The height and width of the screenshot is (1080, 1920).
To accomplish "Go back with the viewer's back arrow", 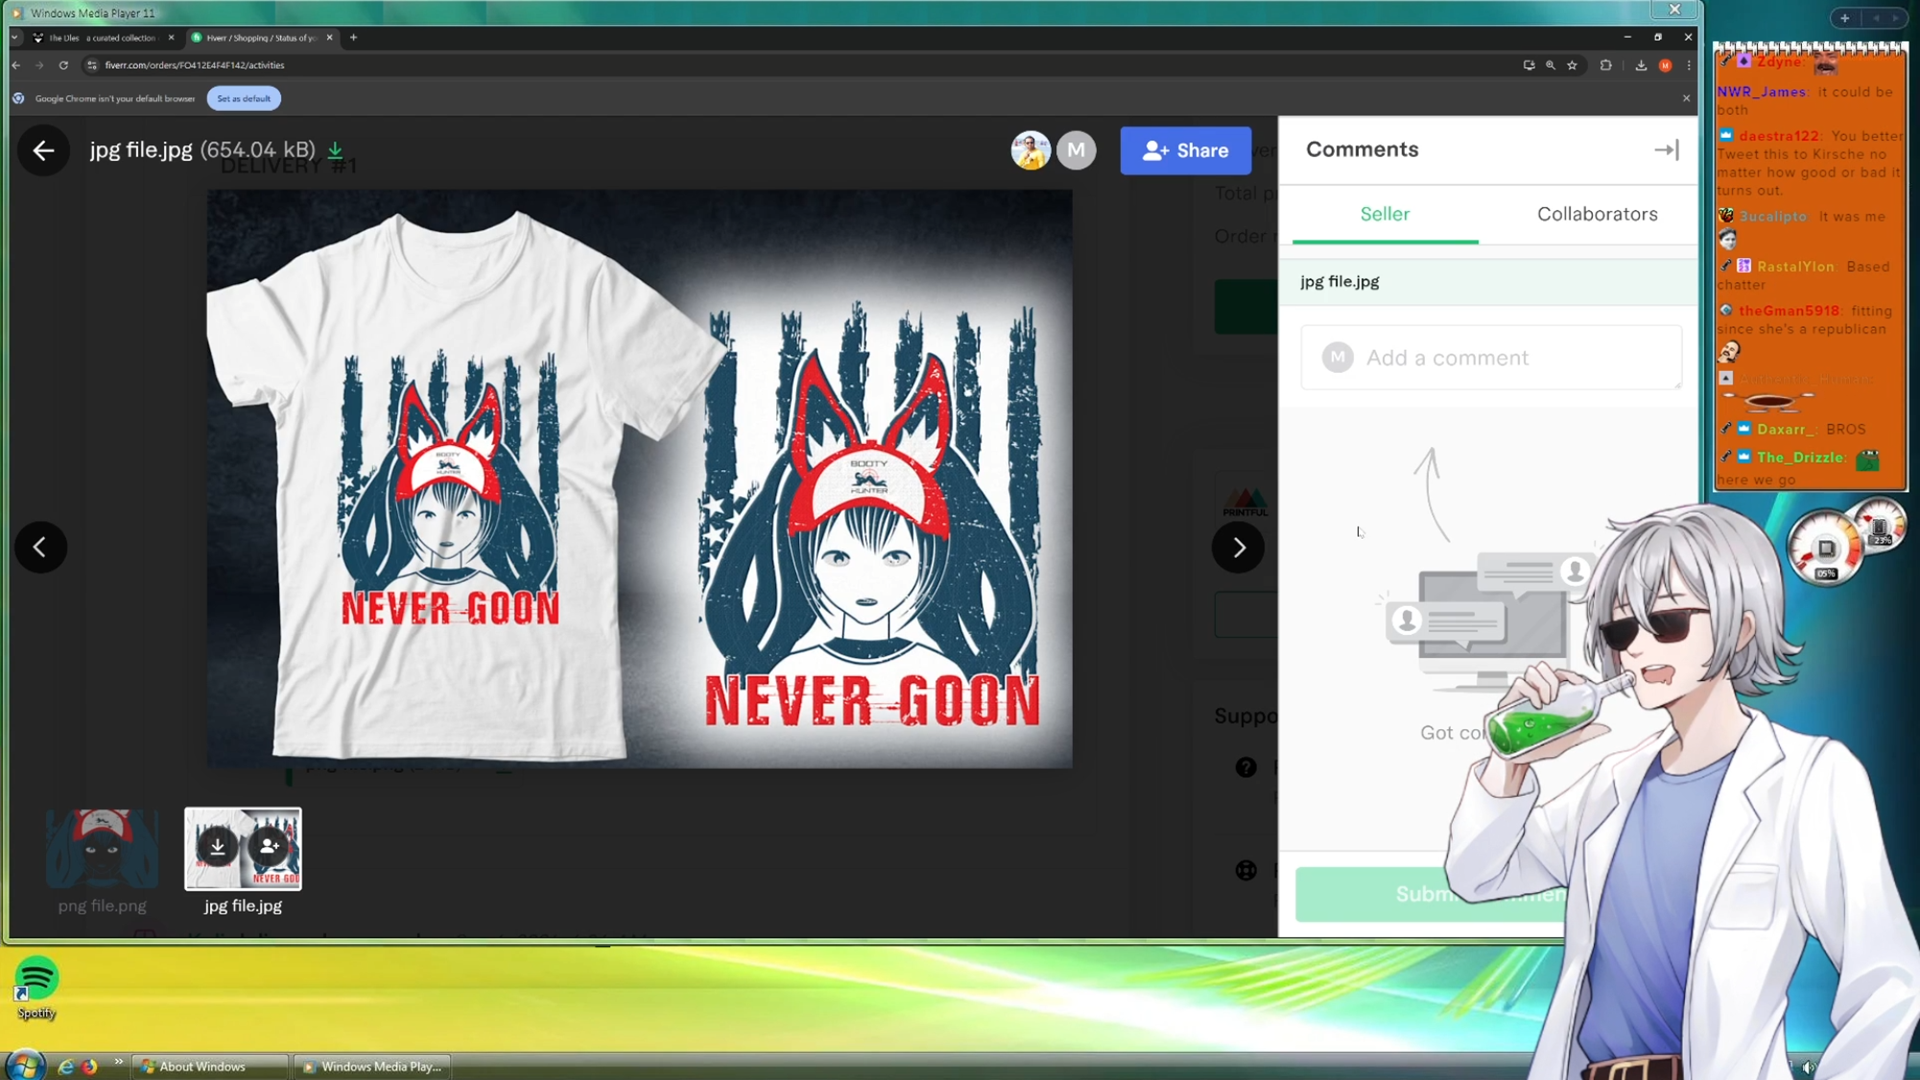I will [x=43, y=151].
